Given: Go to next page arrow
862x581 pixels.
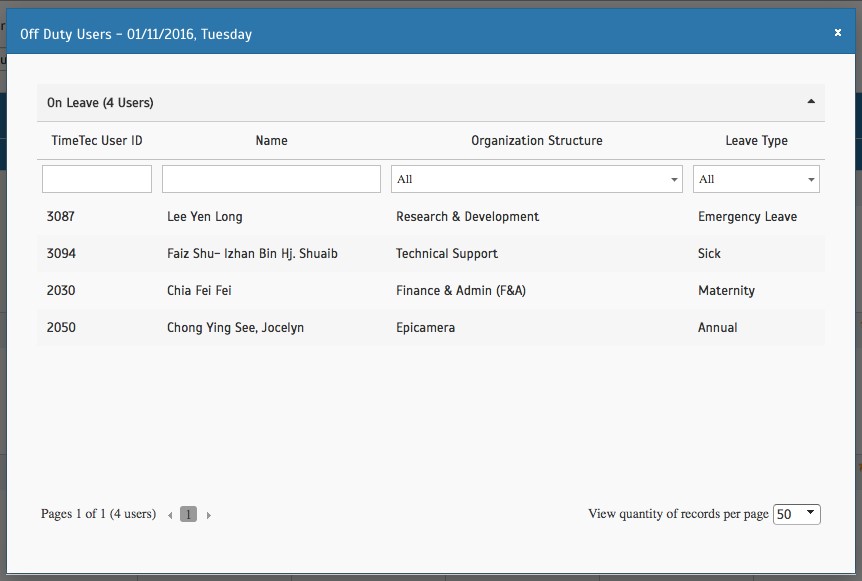Looking at the screenshot, I should point(208,515).
